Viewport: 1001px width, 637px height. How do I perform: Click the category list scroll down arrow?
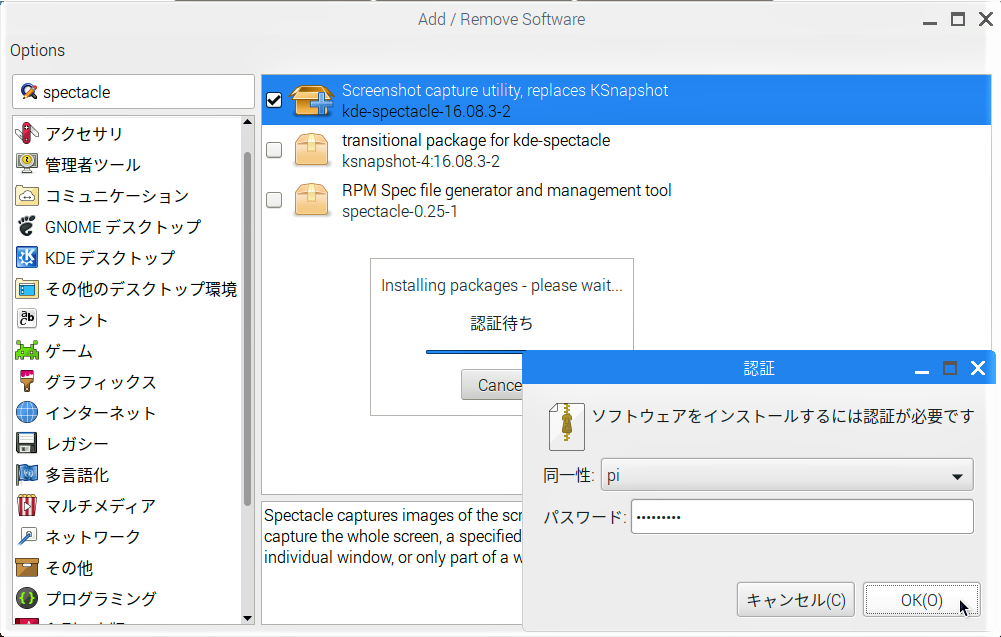248,618
